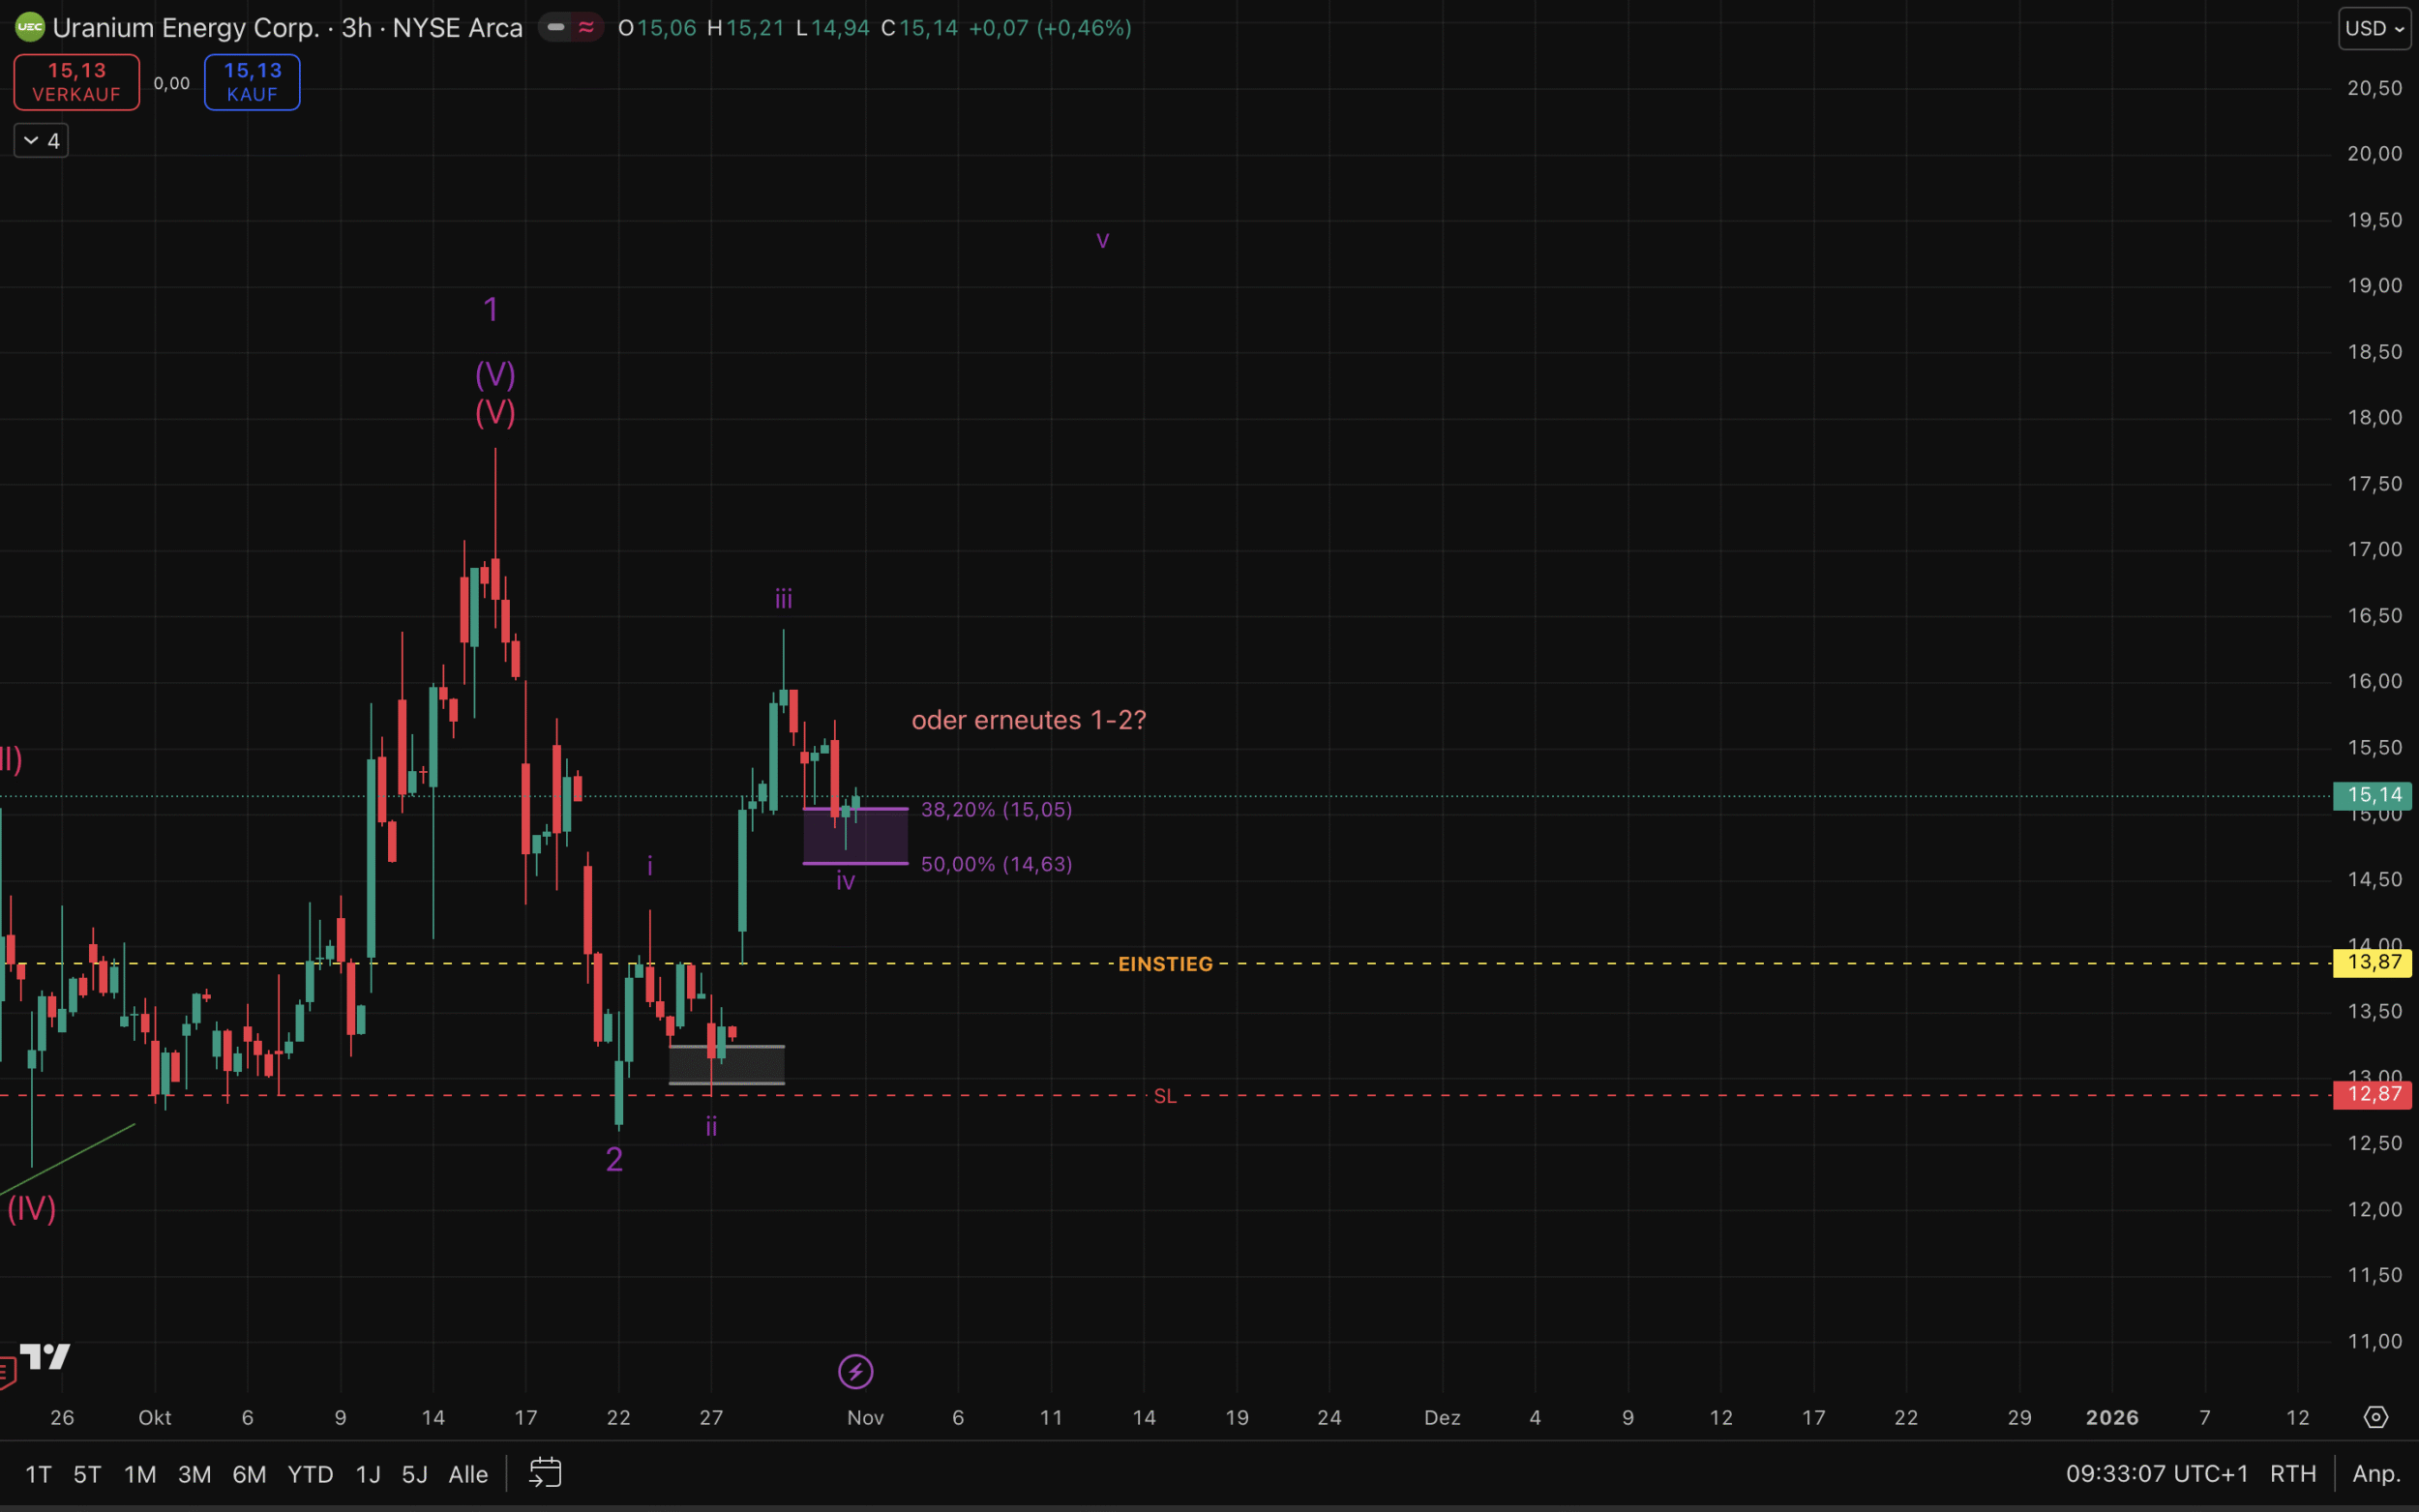Expand the collapsed indicators legend showing 4

coord(41,141)
